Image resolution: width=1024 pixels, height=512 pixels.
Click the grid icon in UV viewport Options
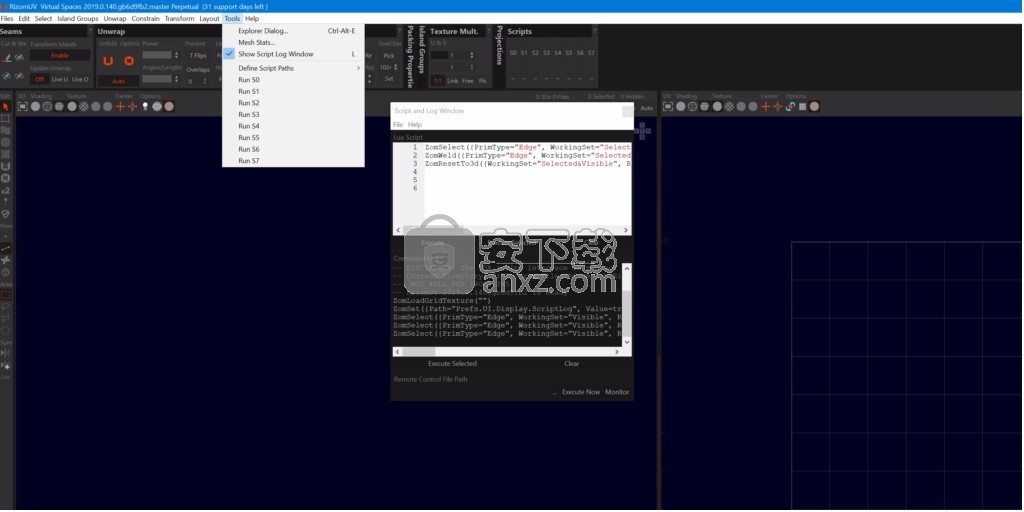click(x=802, y=106)
